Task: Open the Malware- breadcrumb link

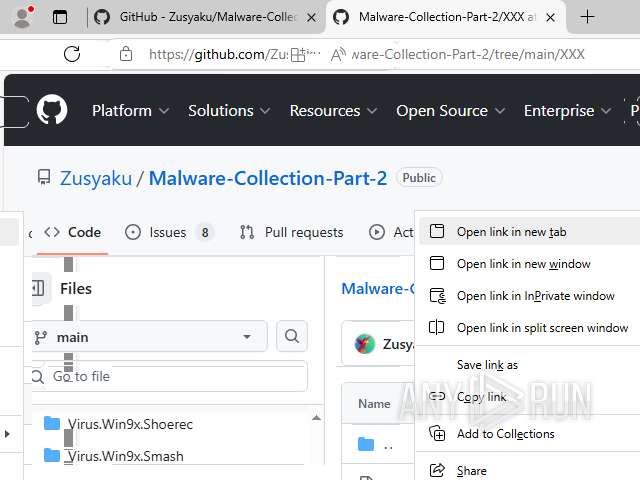Action: point(378,289)
